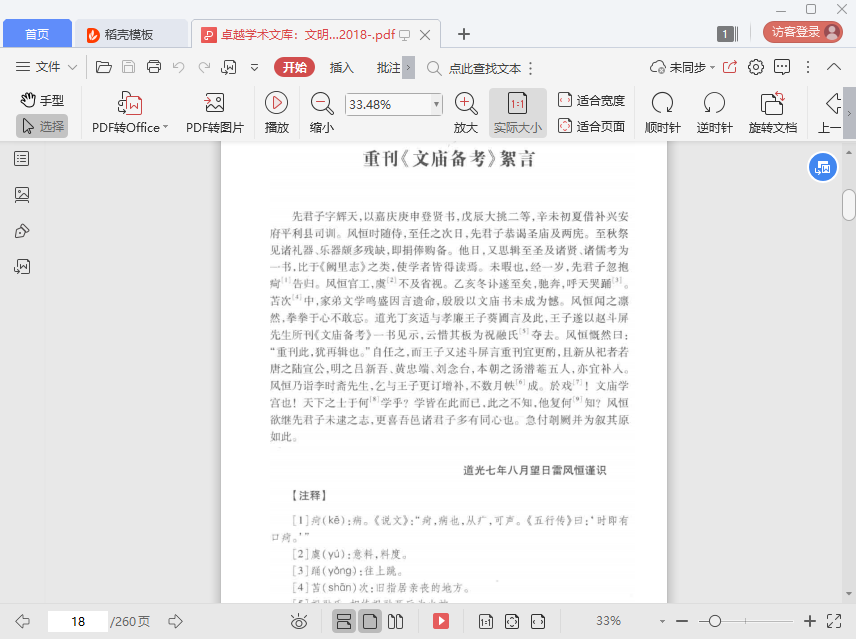This screenshot has width=856, height=639.
Task: Toggle actual size (实际大小) view
Action: [518, 112]
